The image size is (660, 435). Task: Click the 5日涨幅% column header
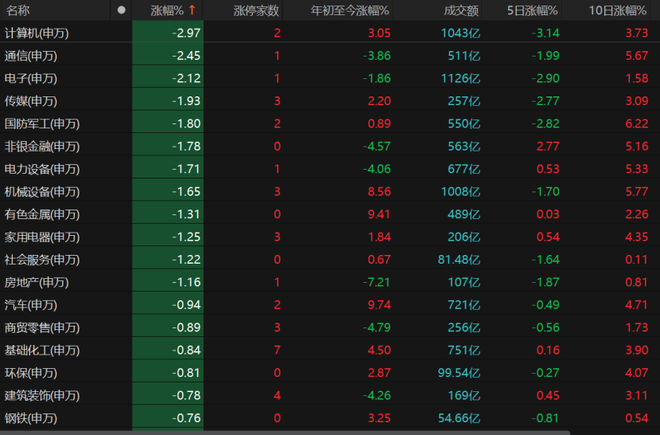pyautogui.click(x=532, y=10)
